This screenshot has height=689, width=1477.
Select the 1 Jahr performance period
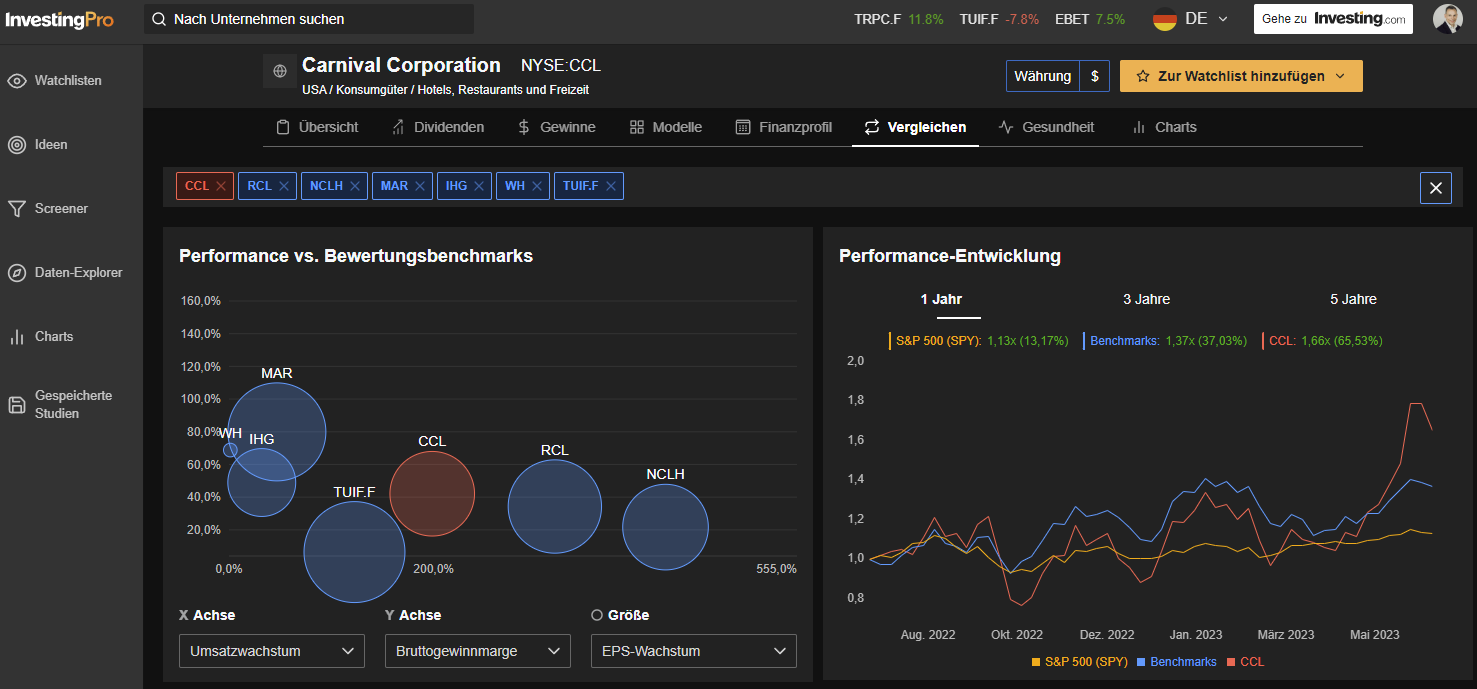point(941,299)
